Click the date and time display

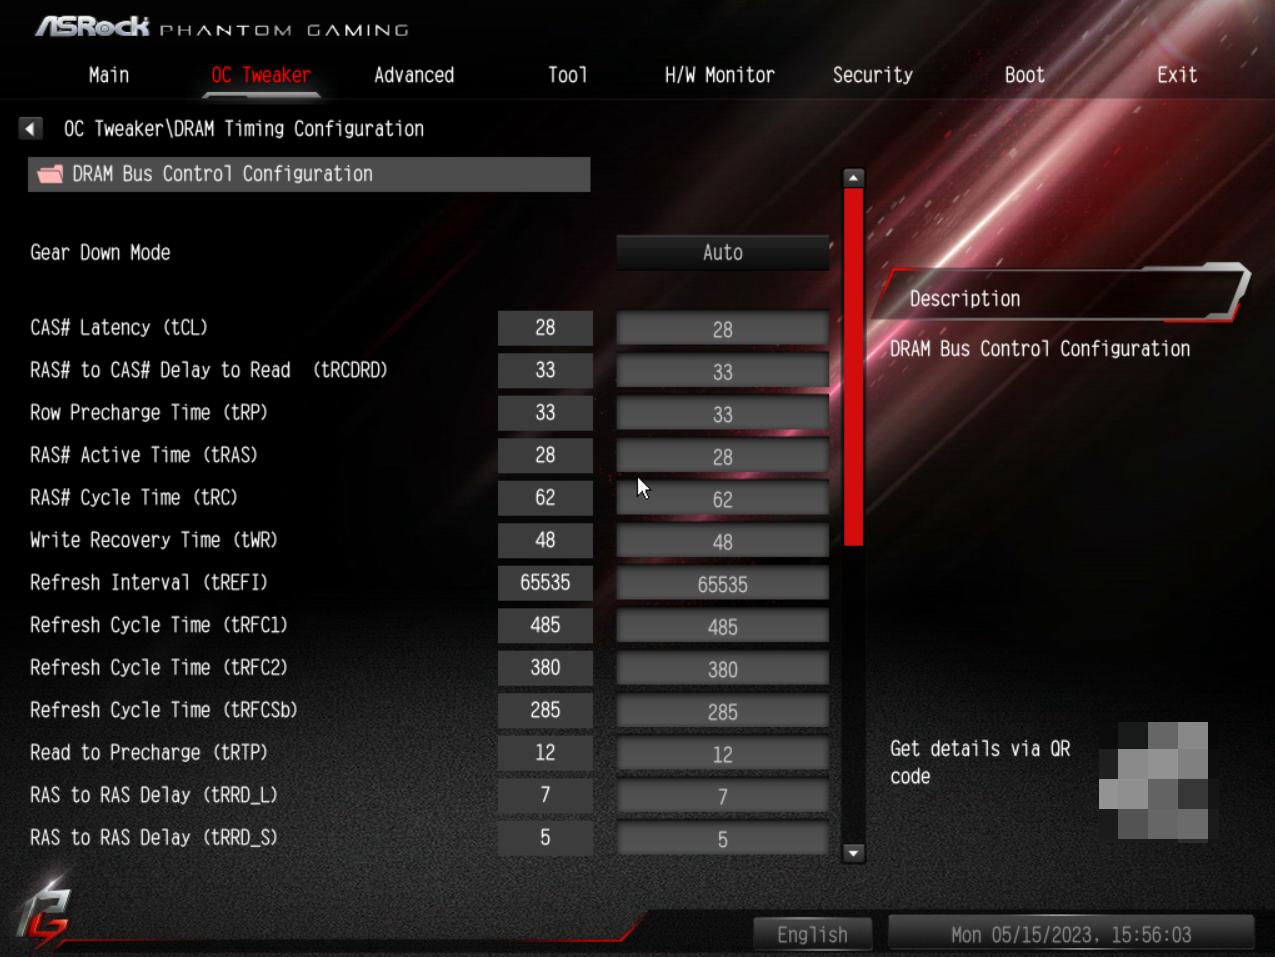click(1071, 935)
